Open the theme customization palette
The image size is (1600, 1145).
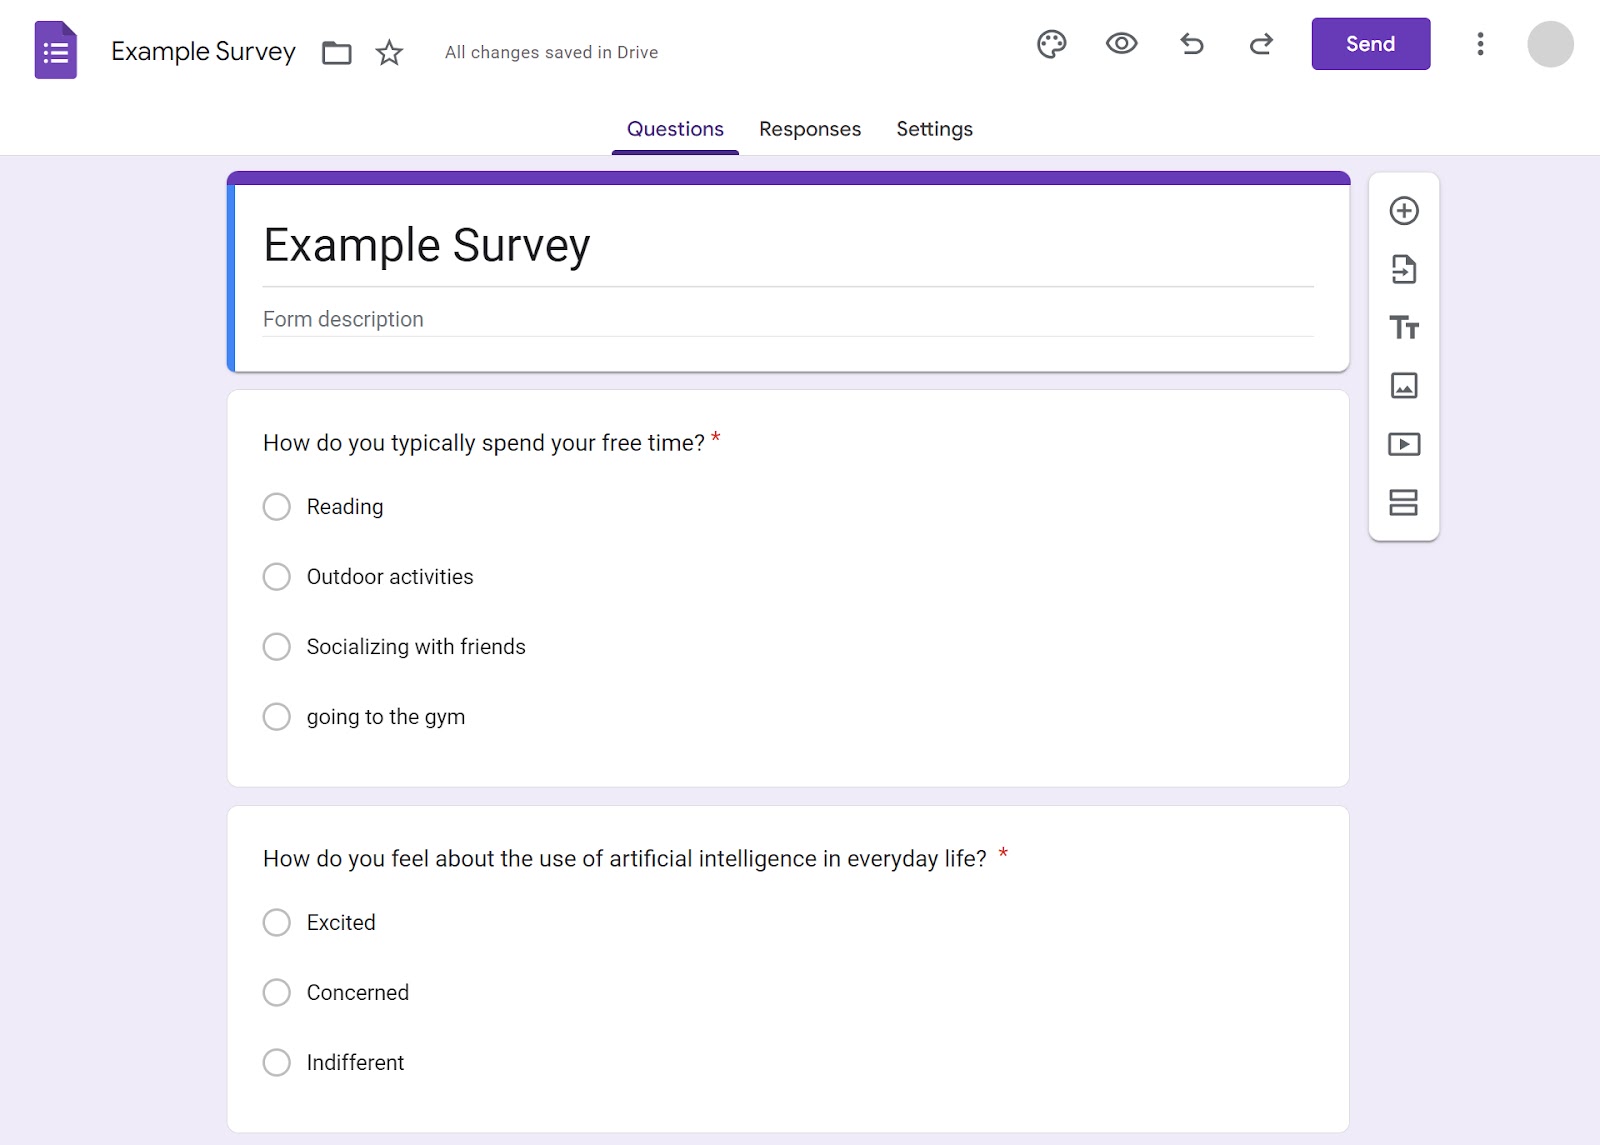[x=1051, y=44]
